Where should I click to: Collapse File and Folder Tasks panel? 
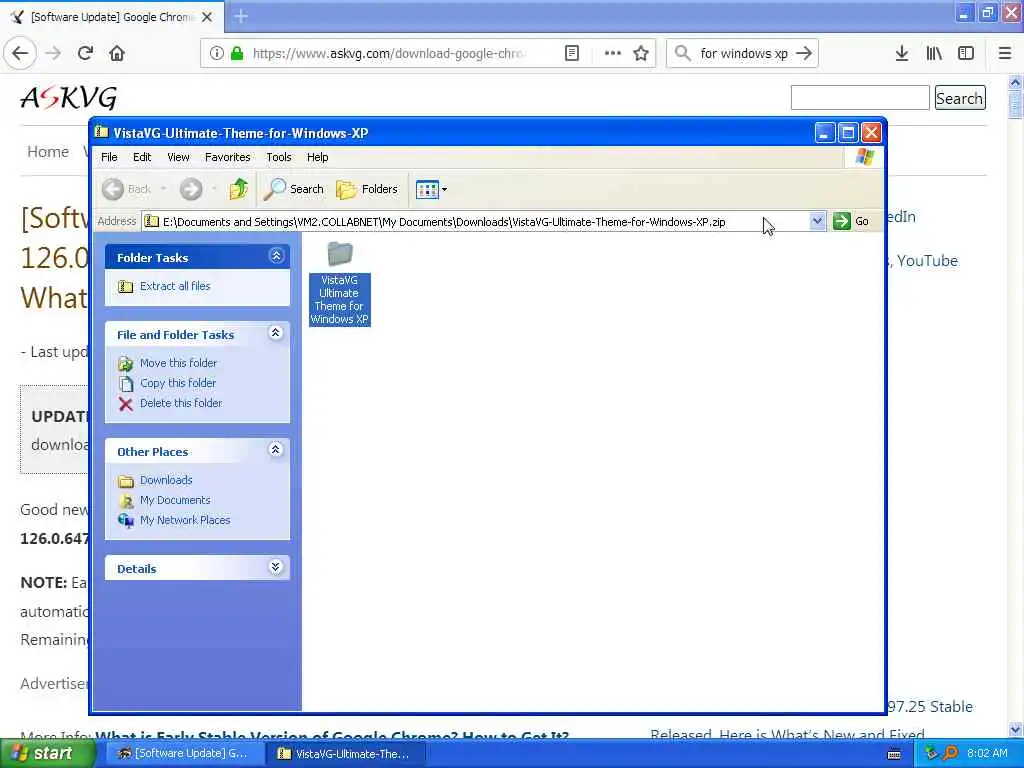click(x=276, y=333)
